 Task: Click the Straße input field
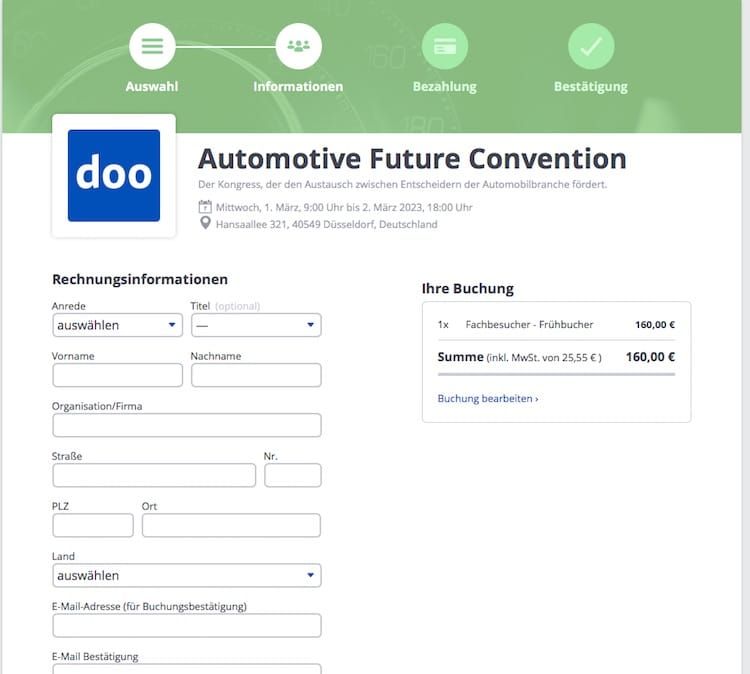154,475
